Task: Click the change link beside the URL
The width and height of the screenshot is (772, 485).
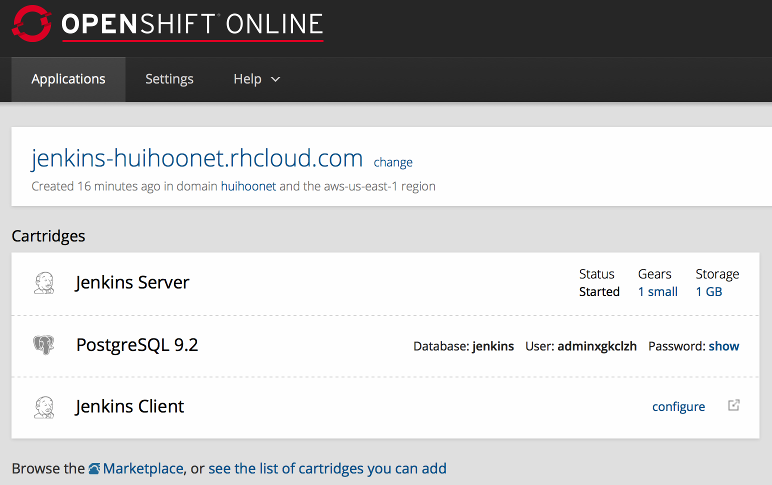Action: (x=393, y=162)
